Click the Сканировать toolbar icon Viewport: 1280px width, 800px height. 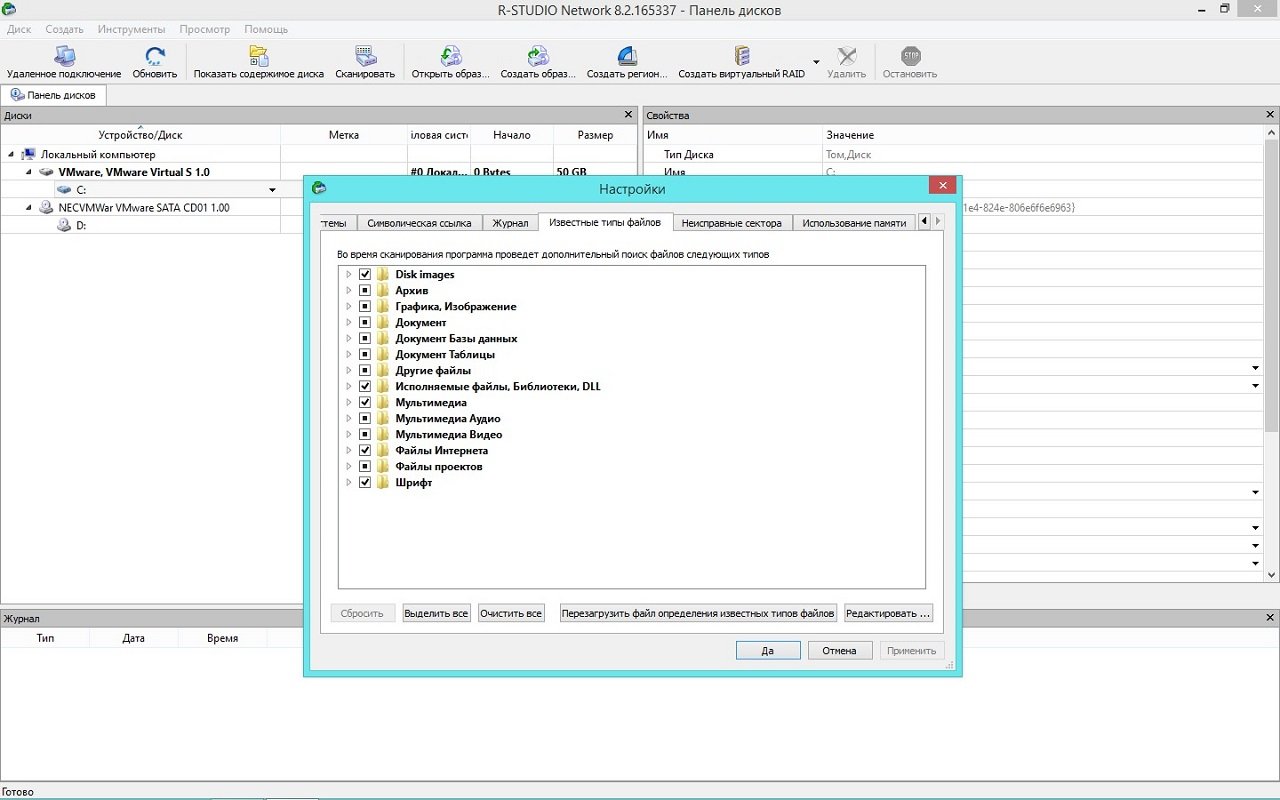[365, 57]
